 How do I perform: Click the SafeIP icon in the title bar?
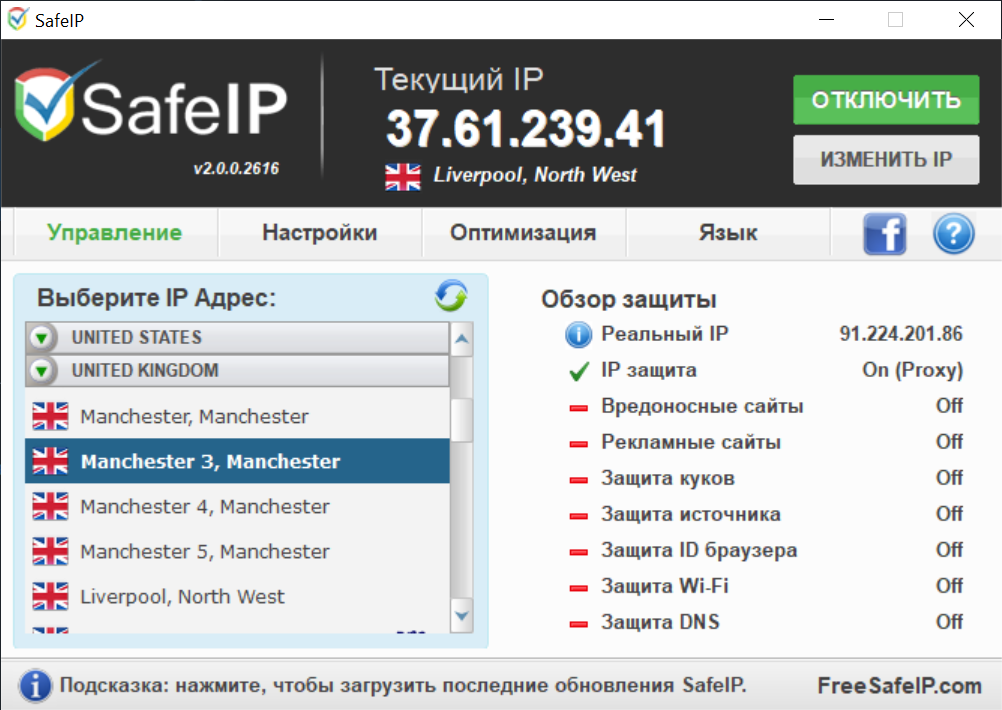coord(18,19)
